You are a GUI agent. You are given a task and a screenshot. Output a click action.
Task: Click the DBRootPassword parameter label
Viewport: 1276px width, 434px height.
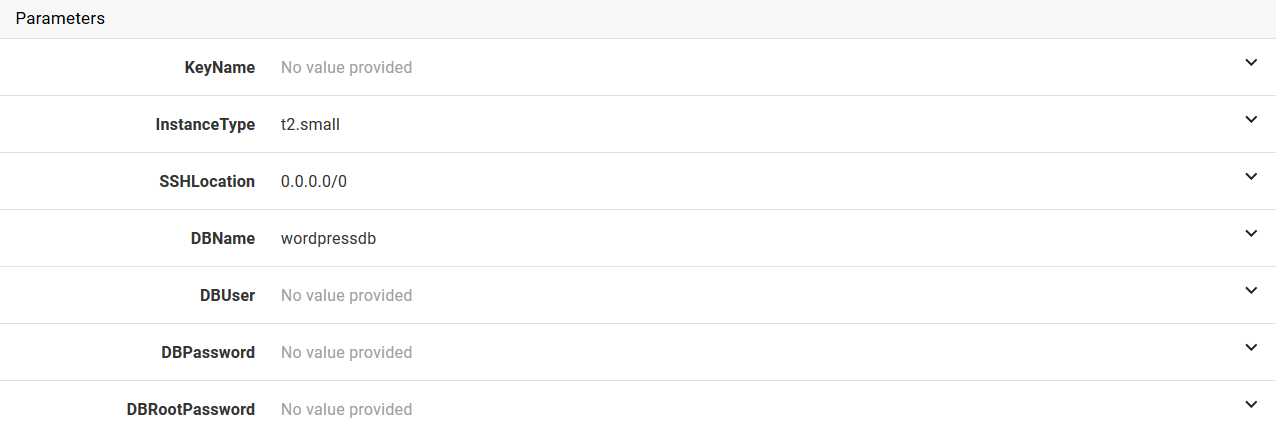point(190,410)
